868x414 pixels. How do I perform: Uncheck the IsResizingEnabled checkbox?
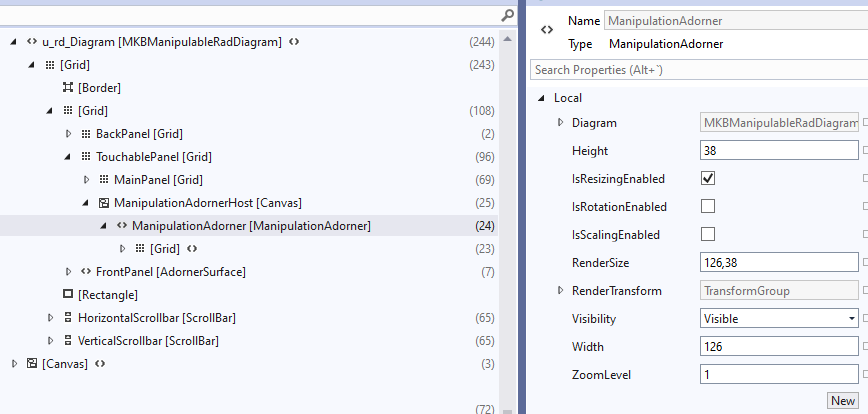coord(708,179)
